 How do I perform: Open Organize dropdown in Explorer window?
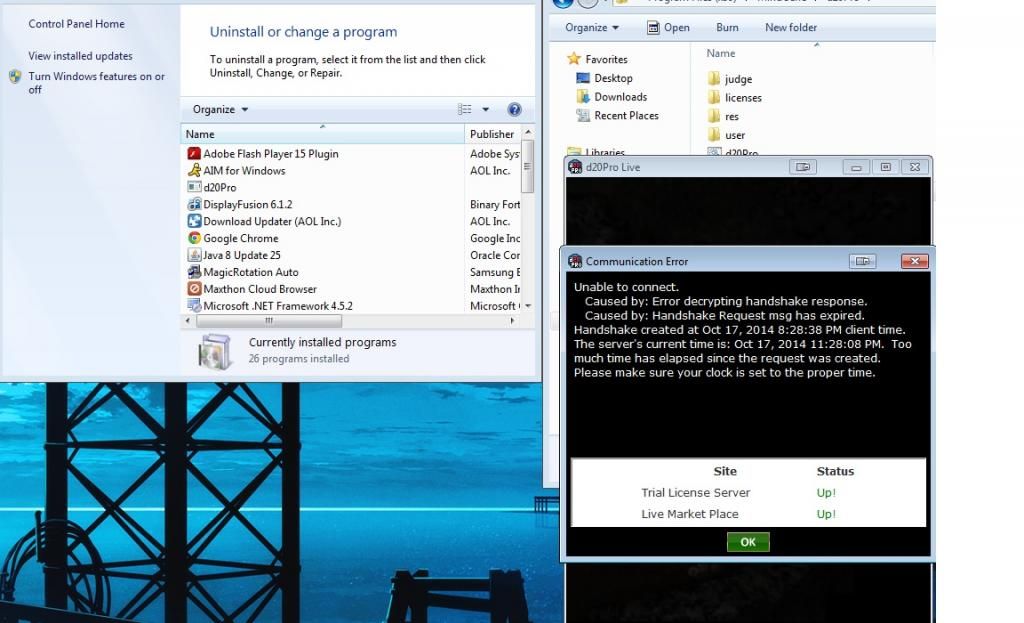point(592,27)
